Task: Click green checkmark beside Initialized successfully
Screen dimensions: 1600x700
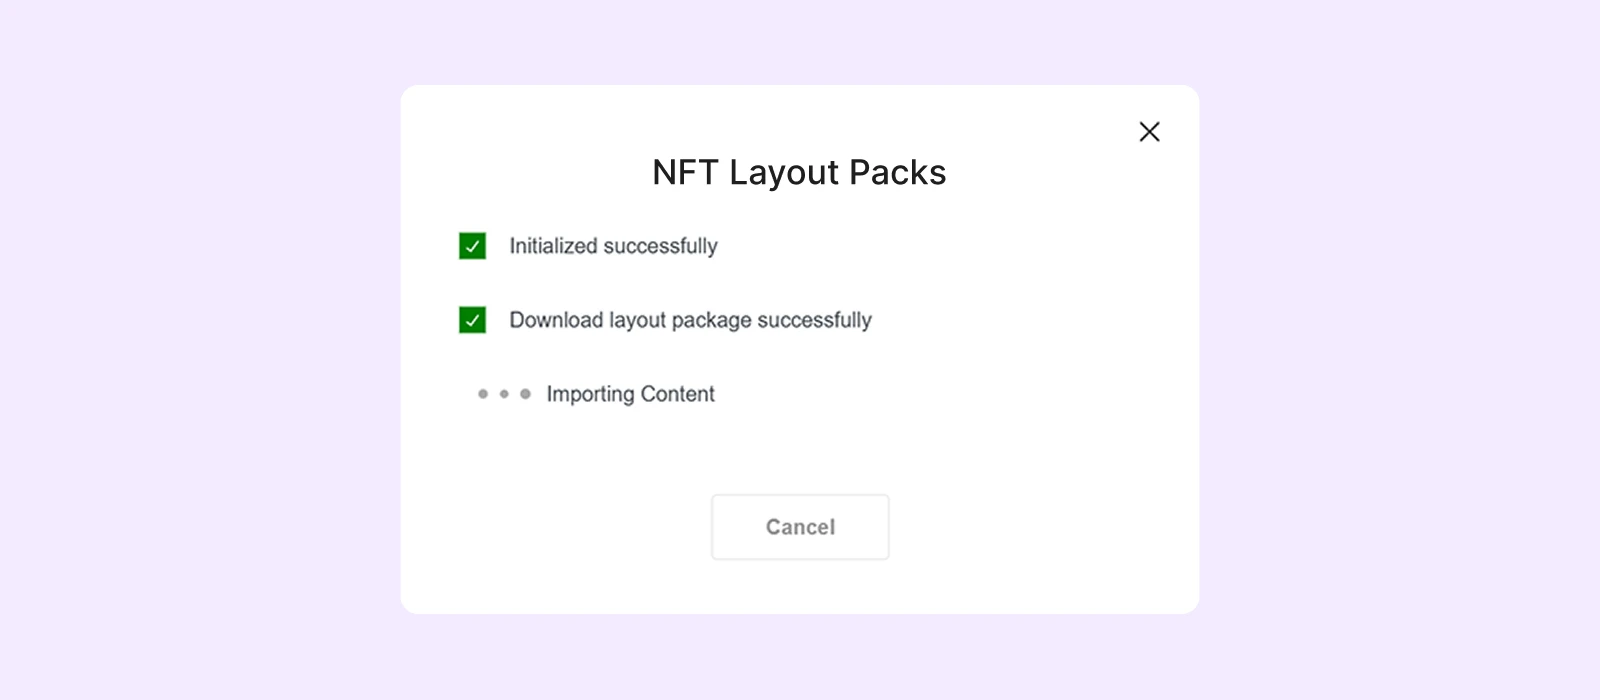Action: (x=472, y=246)
